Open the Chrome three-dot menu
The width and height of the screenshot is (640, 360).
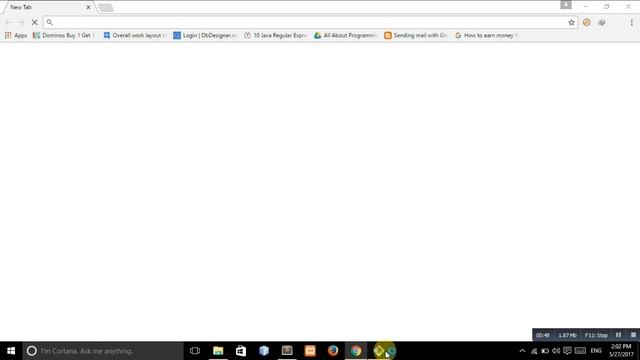(631, 22)
